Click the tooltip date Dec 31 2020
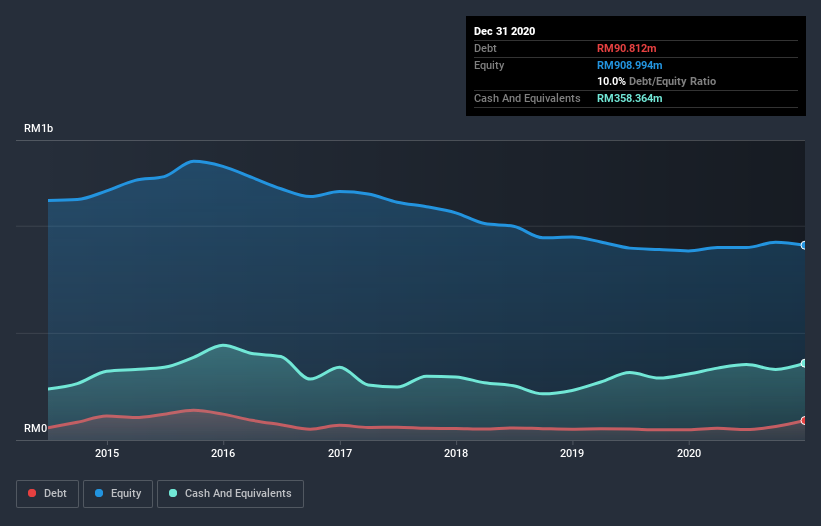 [x=504, y=31]
